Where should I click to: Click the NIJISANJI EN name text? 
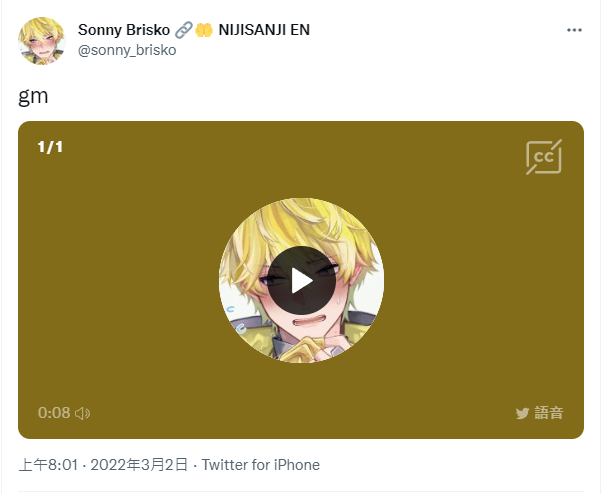click(x=264, y=30)
